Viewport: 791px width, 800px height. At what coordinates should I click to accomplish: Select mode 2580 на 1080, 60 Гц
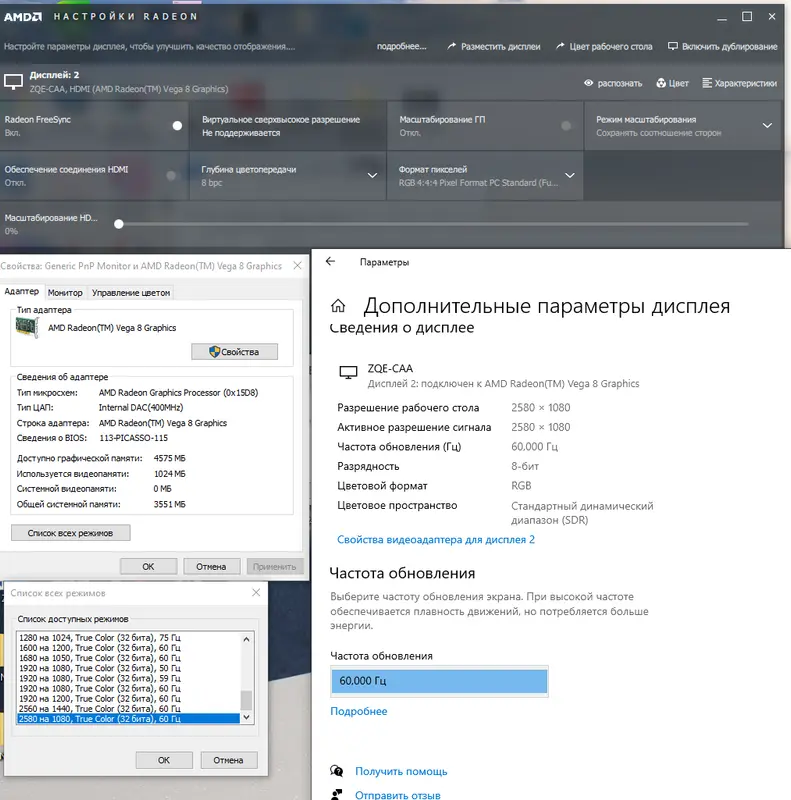129,719
